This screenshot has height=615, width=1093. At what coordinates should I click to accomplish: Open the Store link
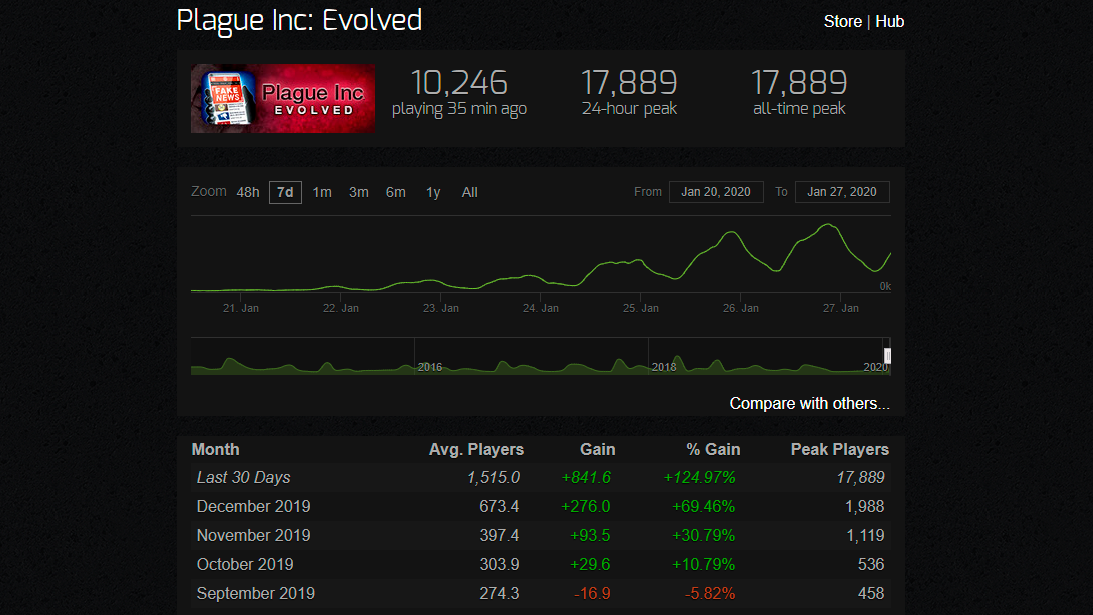[843, 22]
